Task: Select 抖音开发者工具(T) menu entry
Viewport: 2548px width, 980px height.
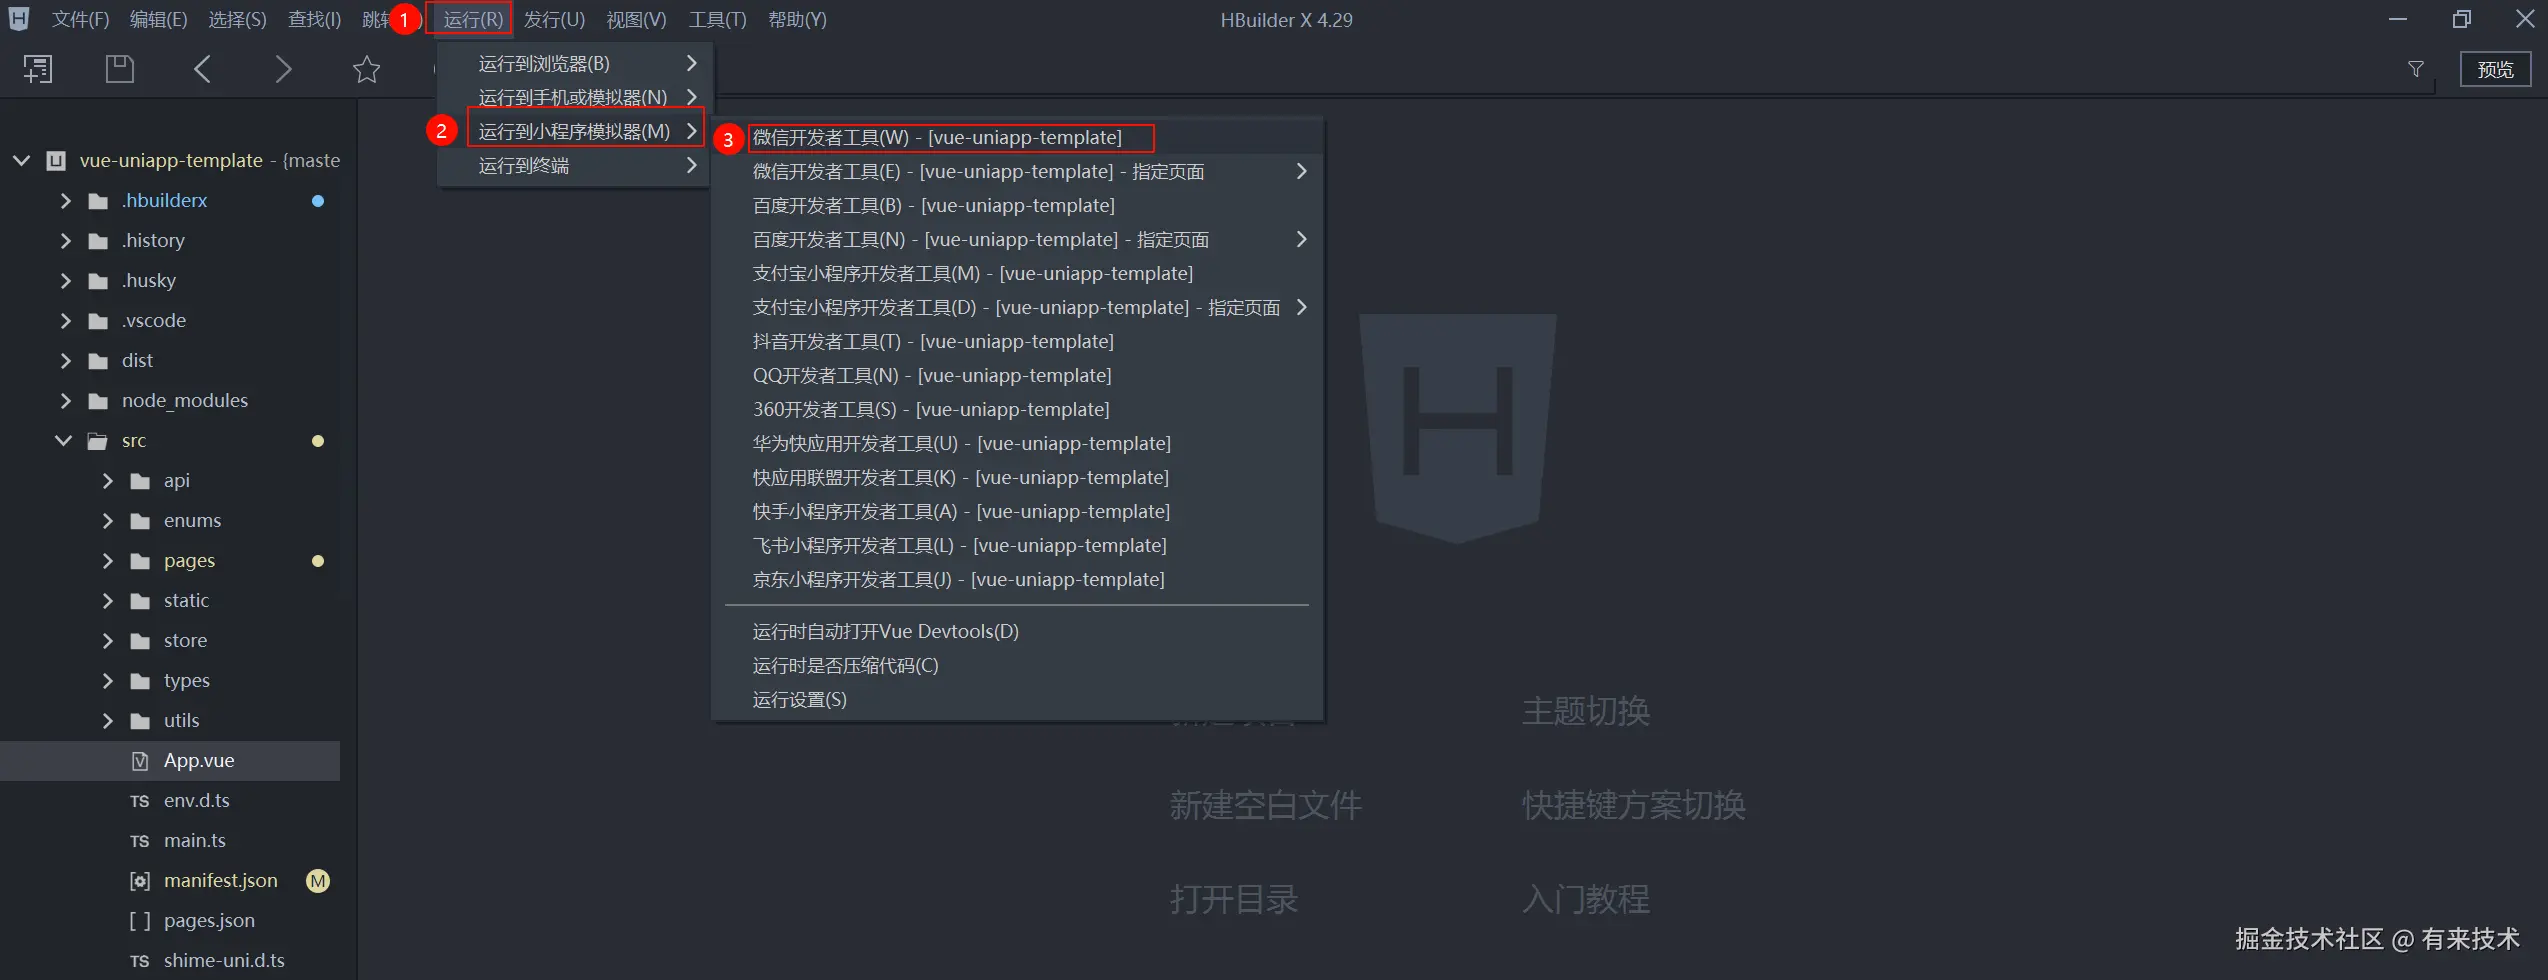Action: (x=1017, y=341)
